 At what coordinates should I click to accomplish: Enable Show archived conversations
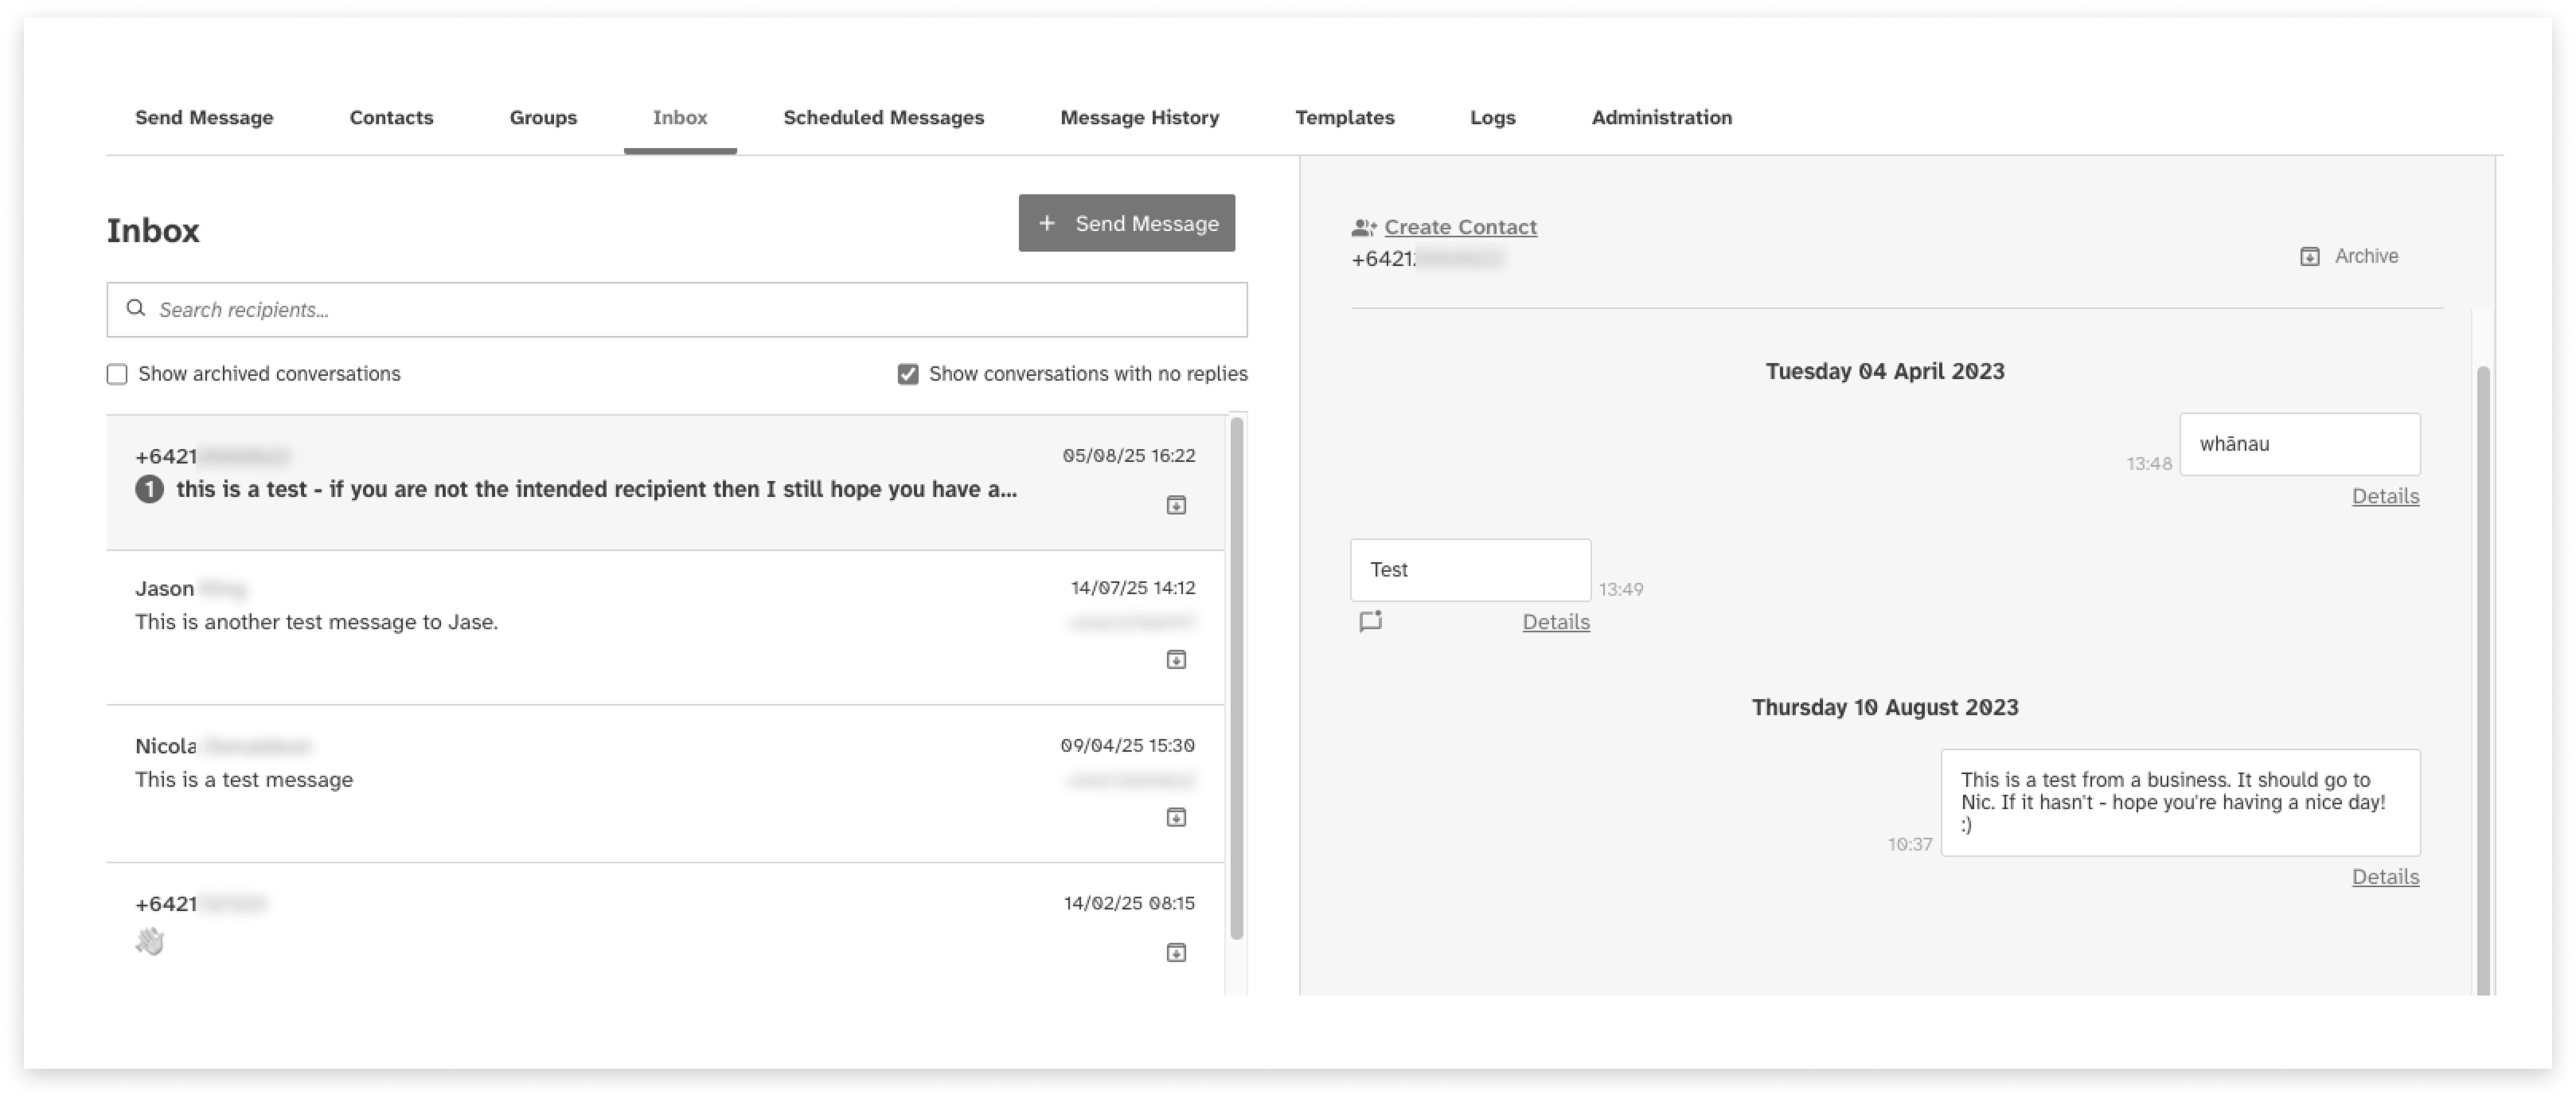click(x=117, y=374)
